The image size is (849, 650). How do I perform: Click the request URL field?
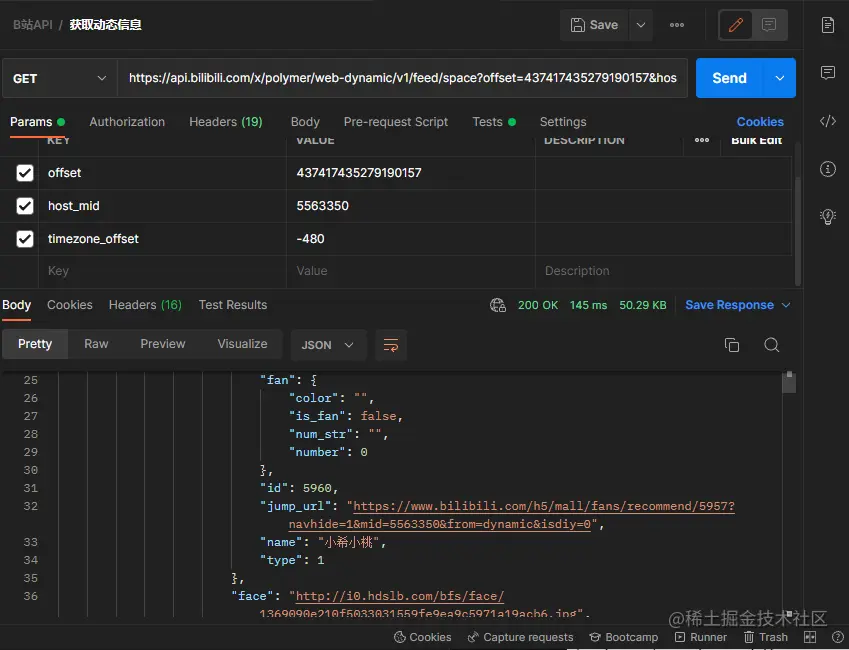coord(402,78)
